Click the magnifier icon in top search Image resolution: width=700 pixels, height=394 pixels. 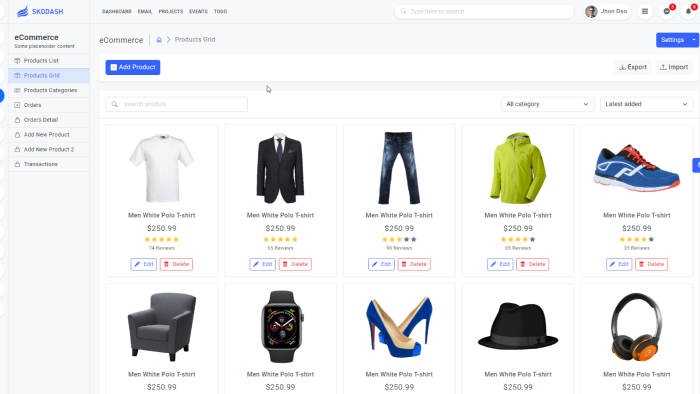click(x=403, y=12)
